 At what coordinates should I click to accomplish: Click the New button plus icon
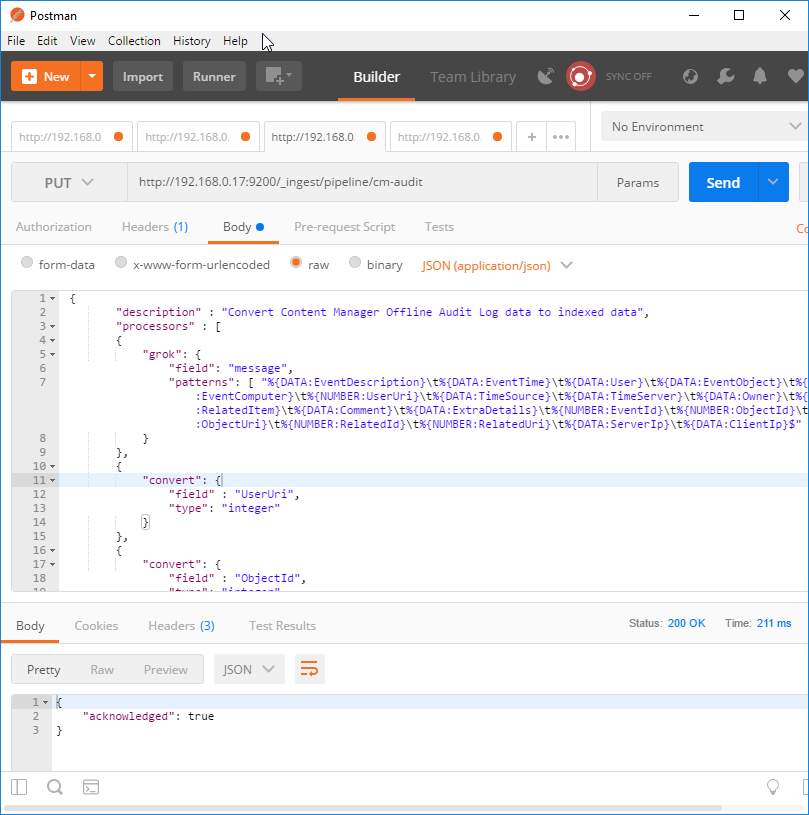point(30,76)
